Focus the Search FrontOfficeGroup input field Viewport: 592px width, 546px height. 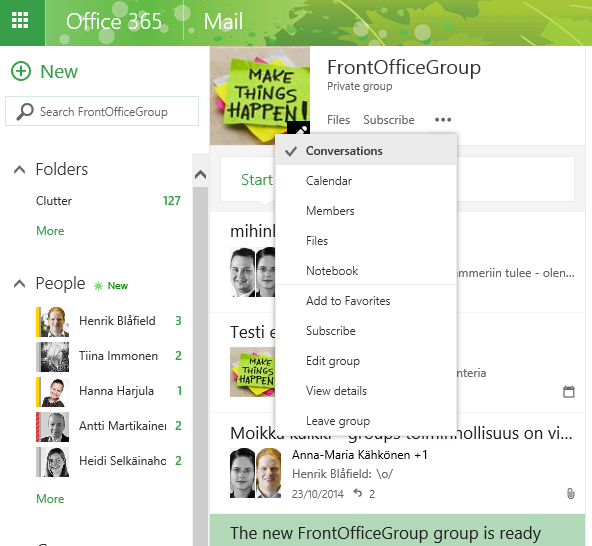102,111
